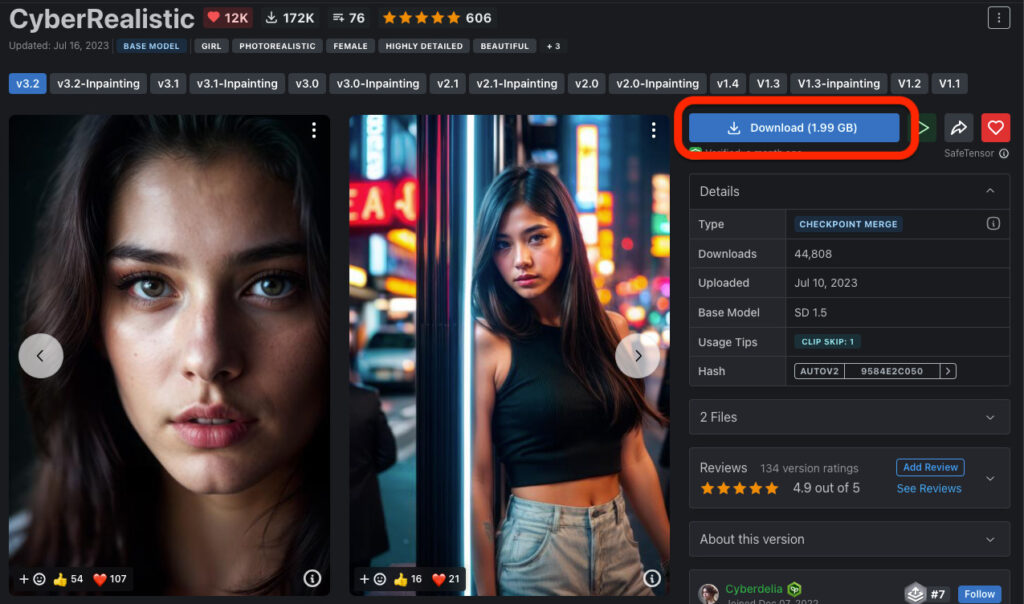Open the V1.3-inpainting version tab
This screenshot has height=604, width=1024.
(x=839, y=84)
